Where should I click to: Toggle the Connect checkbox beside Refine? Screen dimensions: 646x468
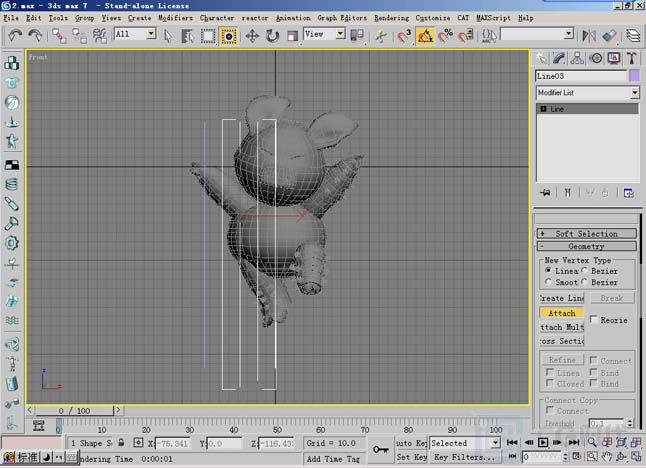tap(593, 360)
